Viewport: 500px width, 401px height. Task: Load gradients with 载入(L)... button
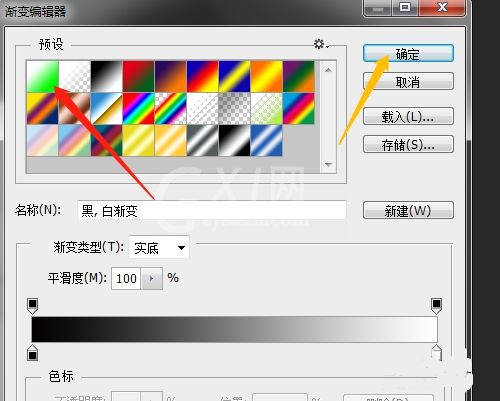coord(408,116)
